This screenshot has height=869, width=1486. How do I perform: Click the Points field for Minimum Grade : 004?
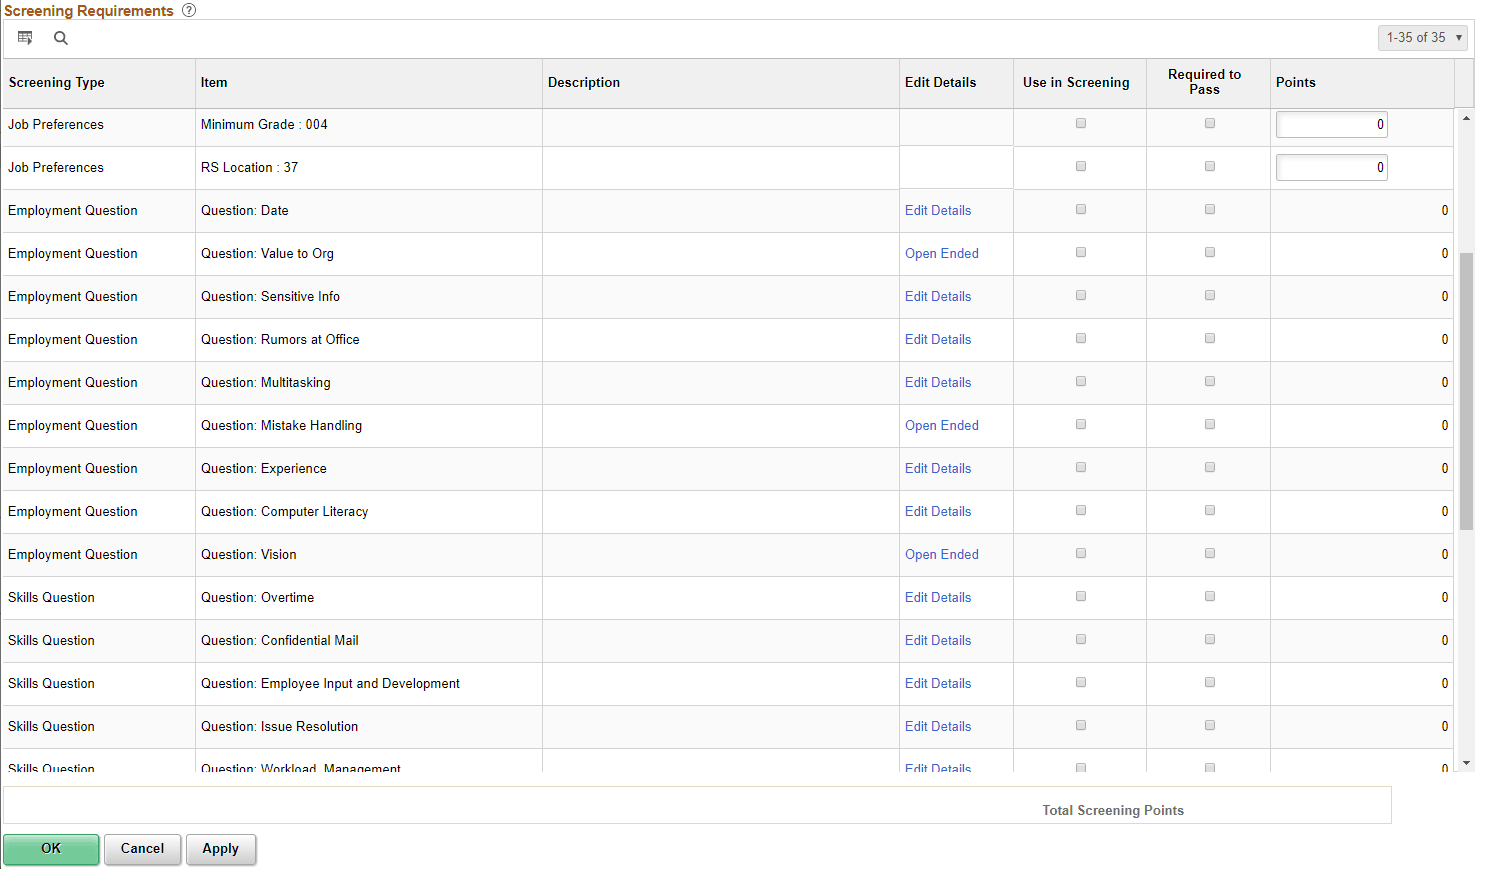pos(1331,123)
